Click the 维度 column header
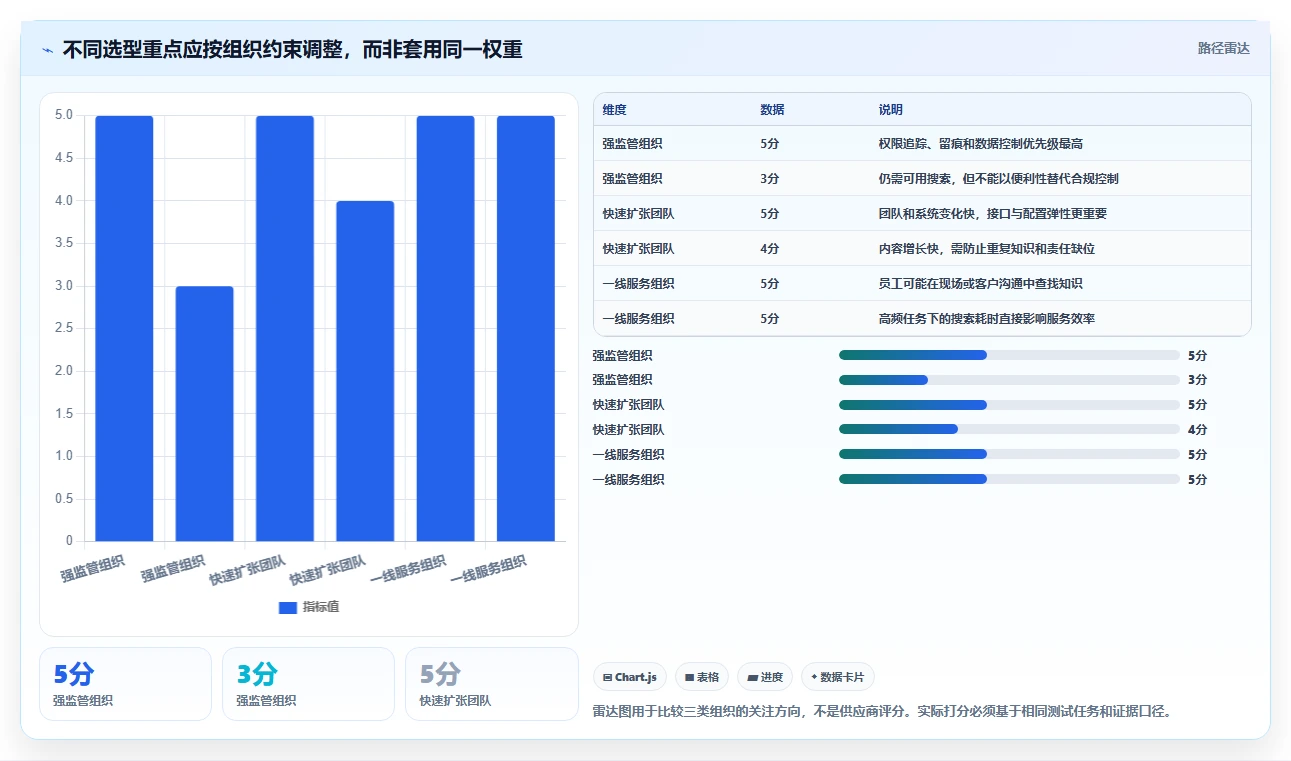 [x=614, y=110]
